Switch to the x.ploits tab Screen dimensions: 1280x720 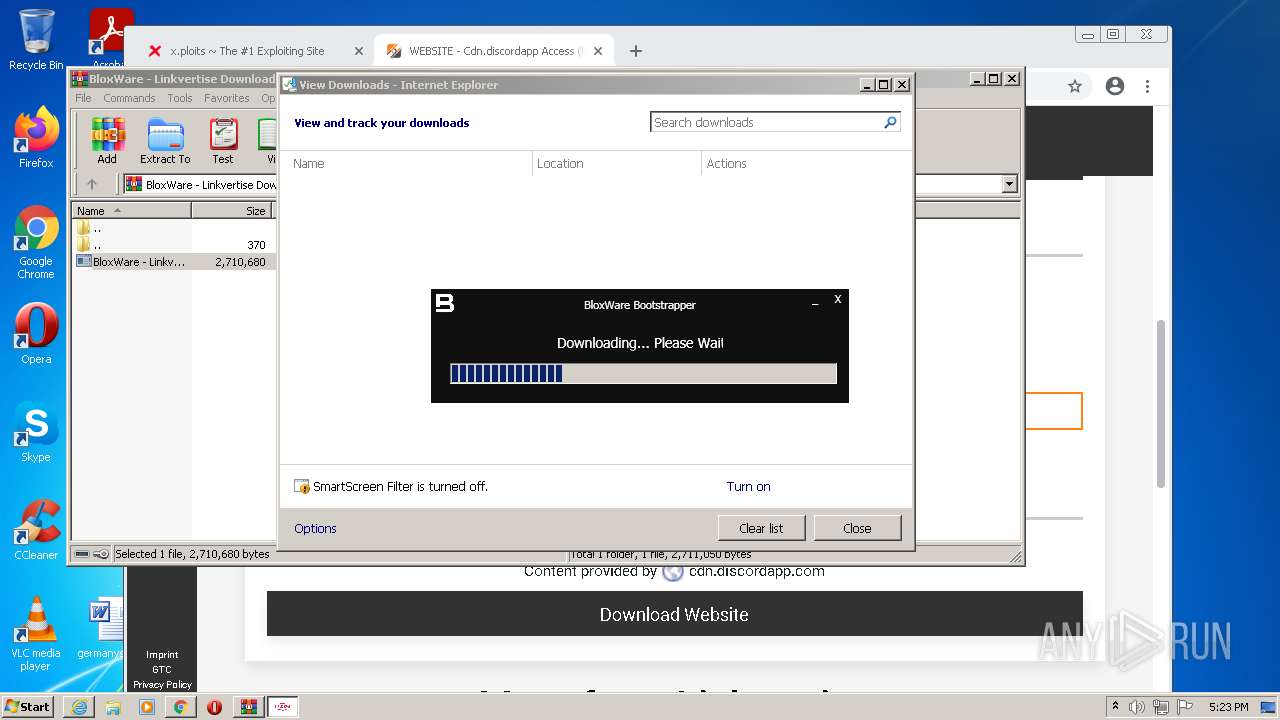(247, 51)
